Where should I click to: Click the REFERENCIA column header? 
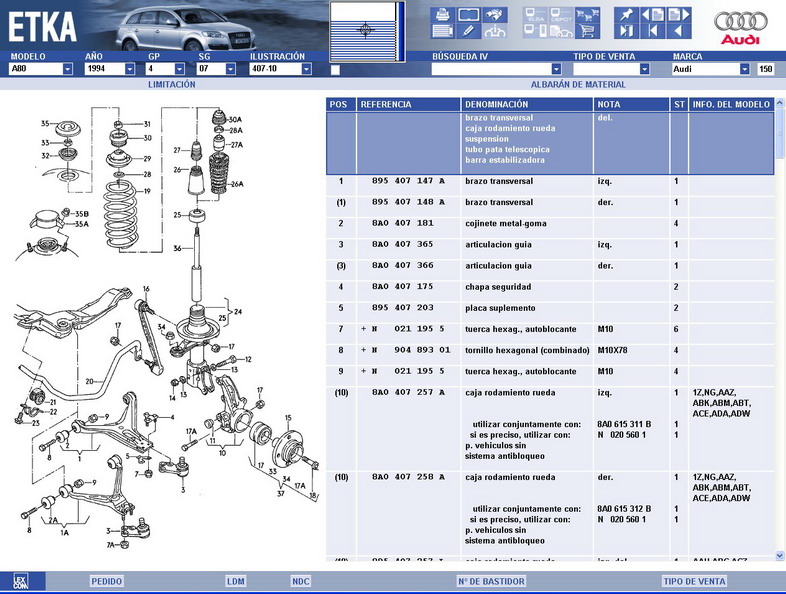point(409,104)
